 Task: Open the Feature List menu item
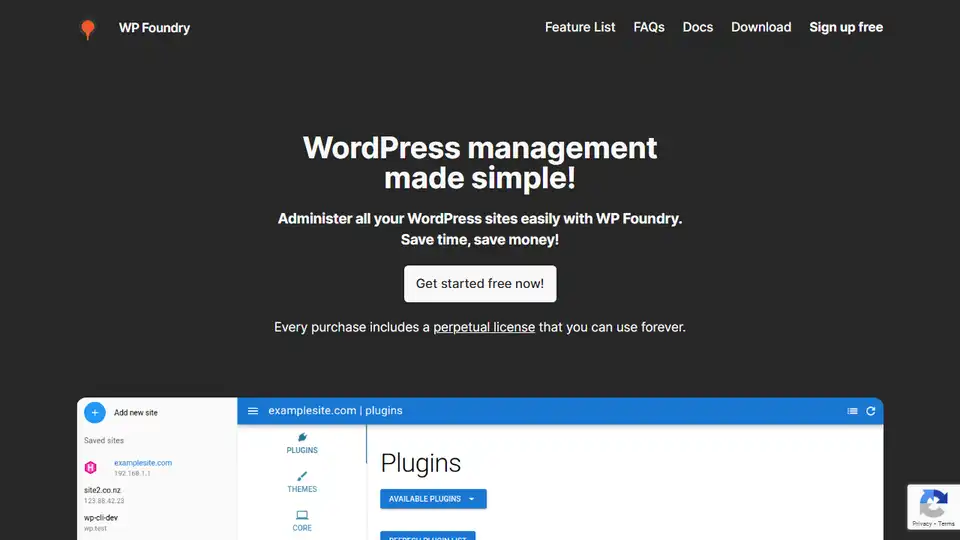click(x=580, y=27)
